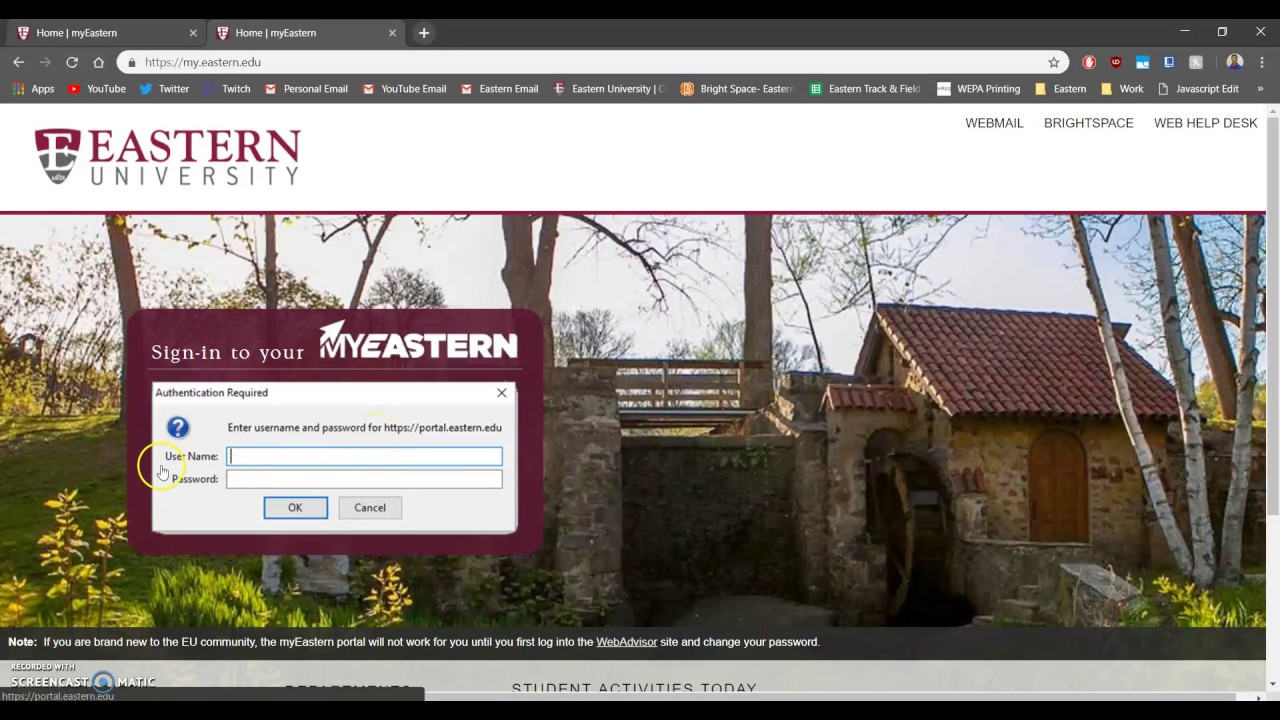1280x720 pixels.
Task: Open the Chrome three-dot menu
Action: [x=1261, y=62]
